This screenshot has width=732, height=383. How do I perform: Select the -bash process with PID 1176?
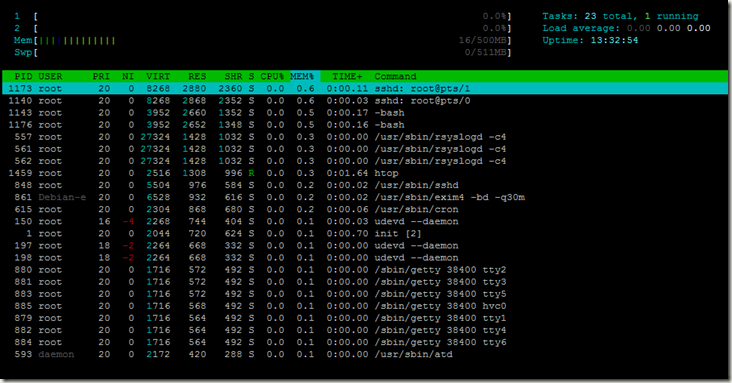pos(365,125)
